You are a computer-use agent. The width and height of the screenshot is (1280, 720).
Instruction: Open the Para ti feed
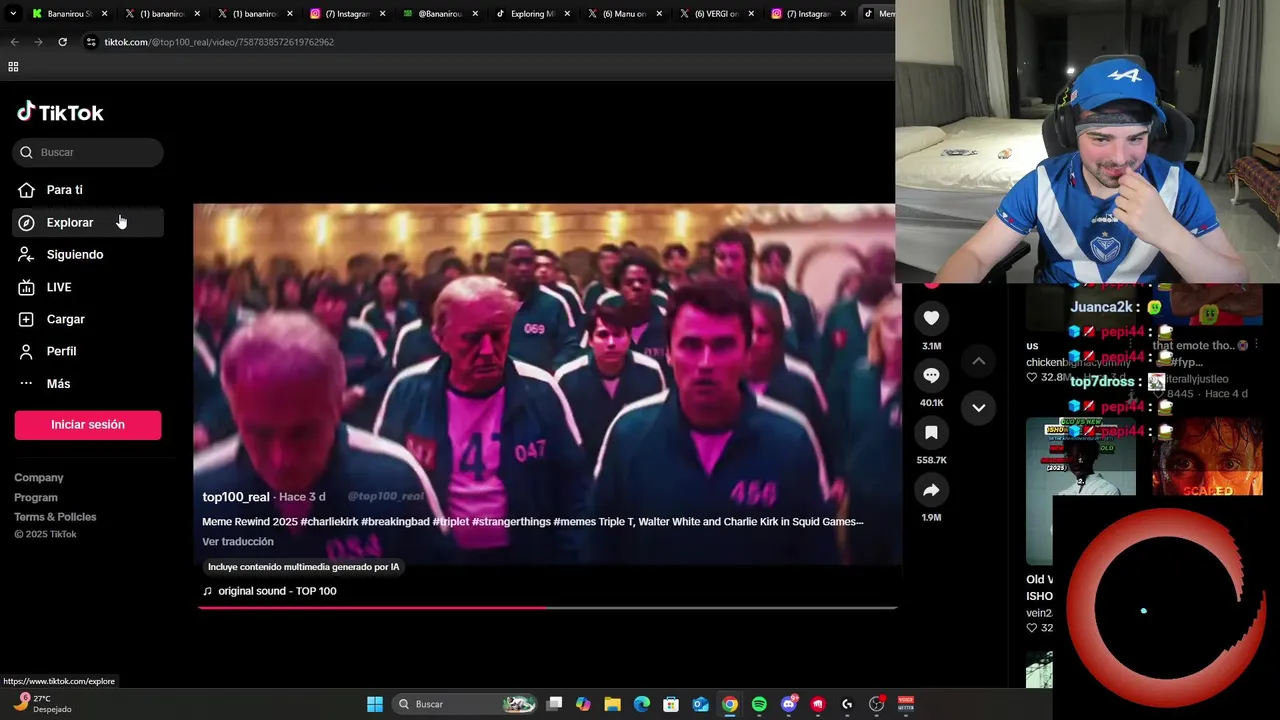click(64, 190)
